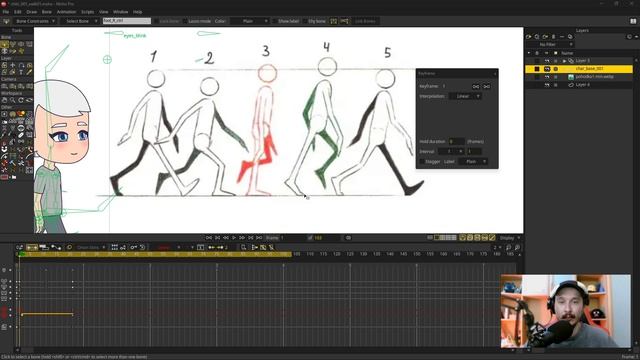Open the Edit menu
640x360 pixels.
(18, 12)
